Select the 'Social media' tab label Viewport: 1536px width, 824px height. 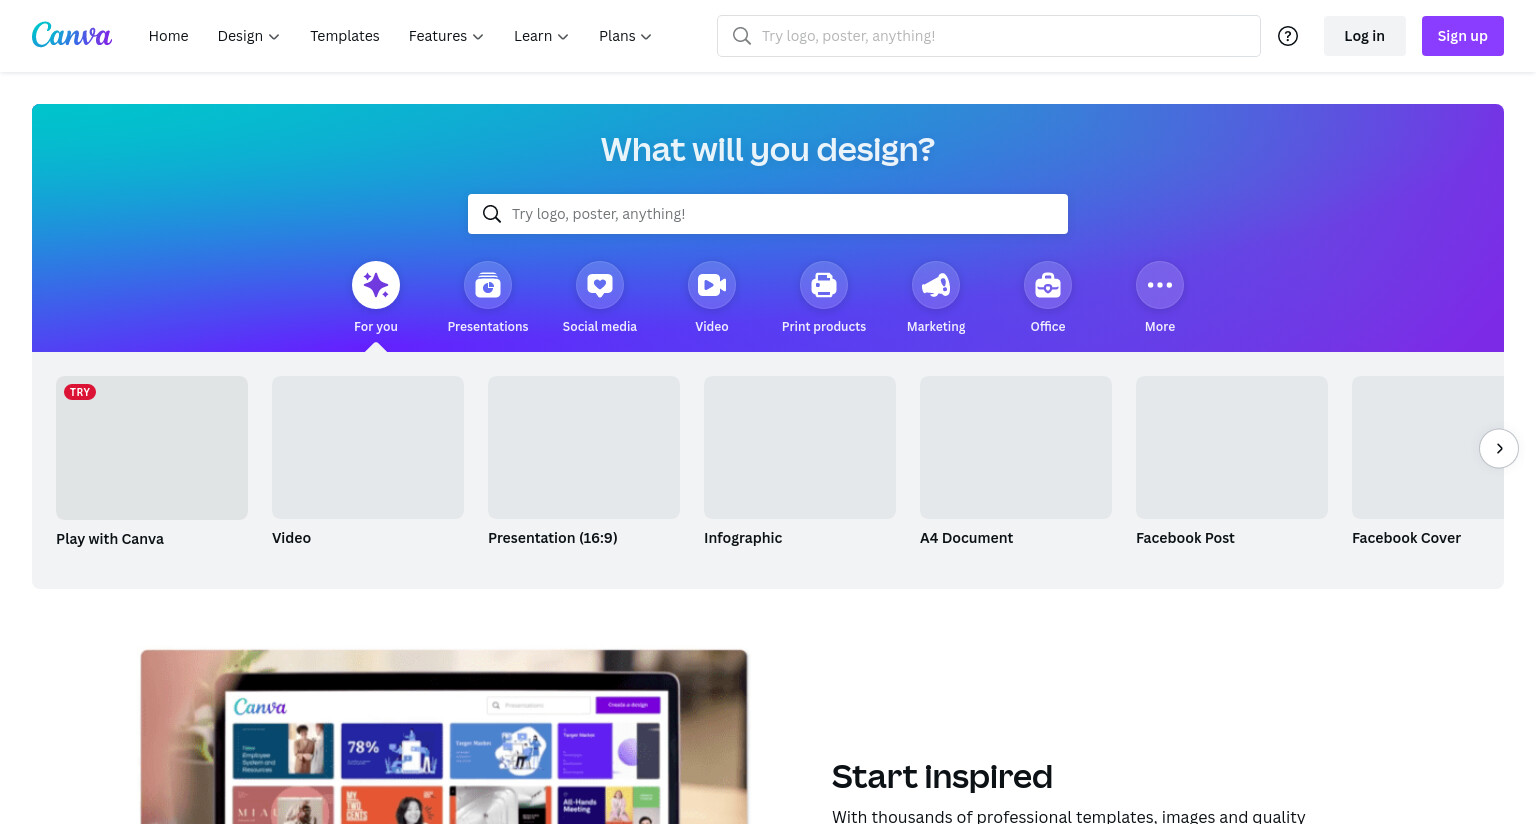tap(600, 327)
